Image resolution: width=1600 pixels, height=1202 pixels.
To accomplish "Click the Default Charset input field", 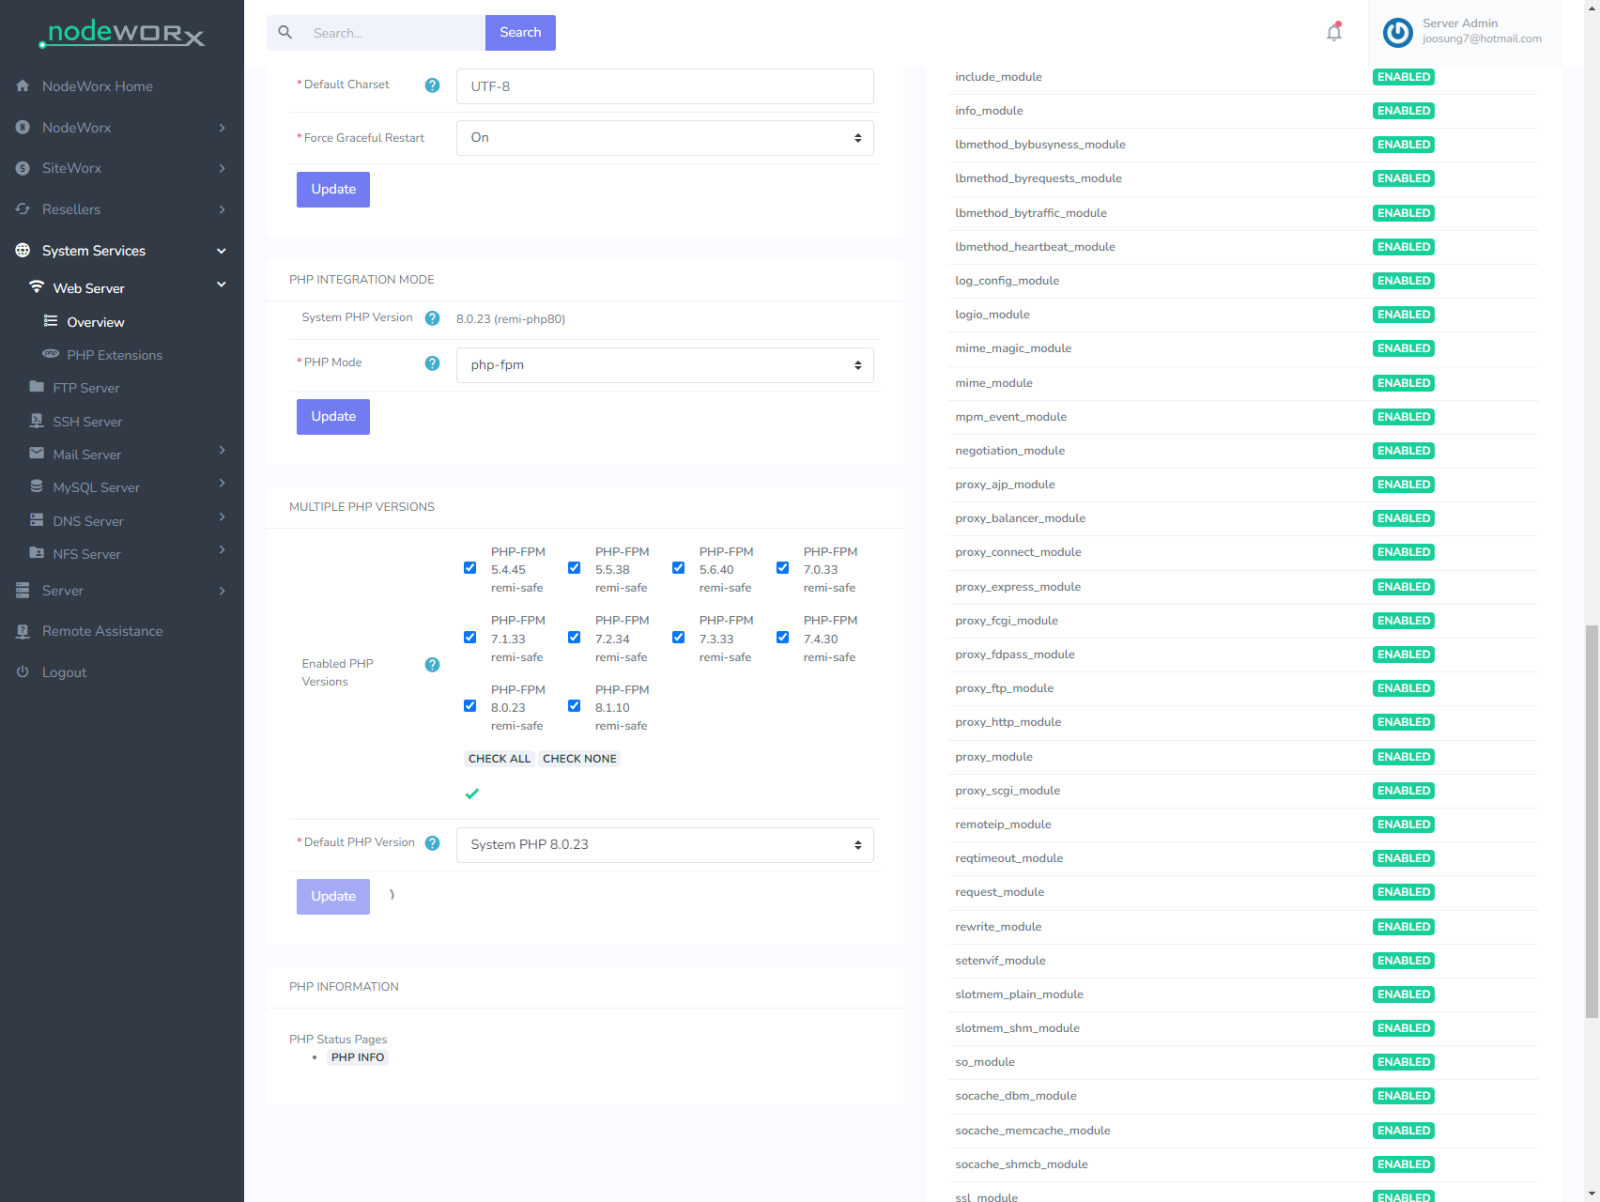I will 664,87.
